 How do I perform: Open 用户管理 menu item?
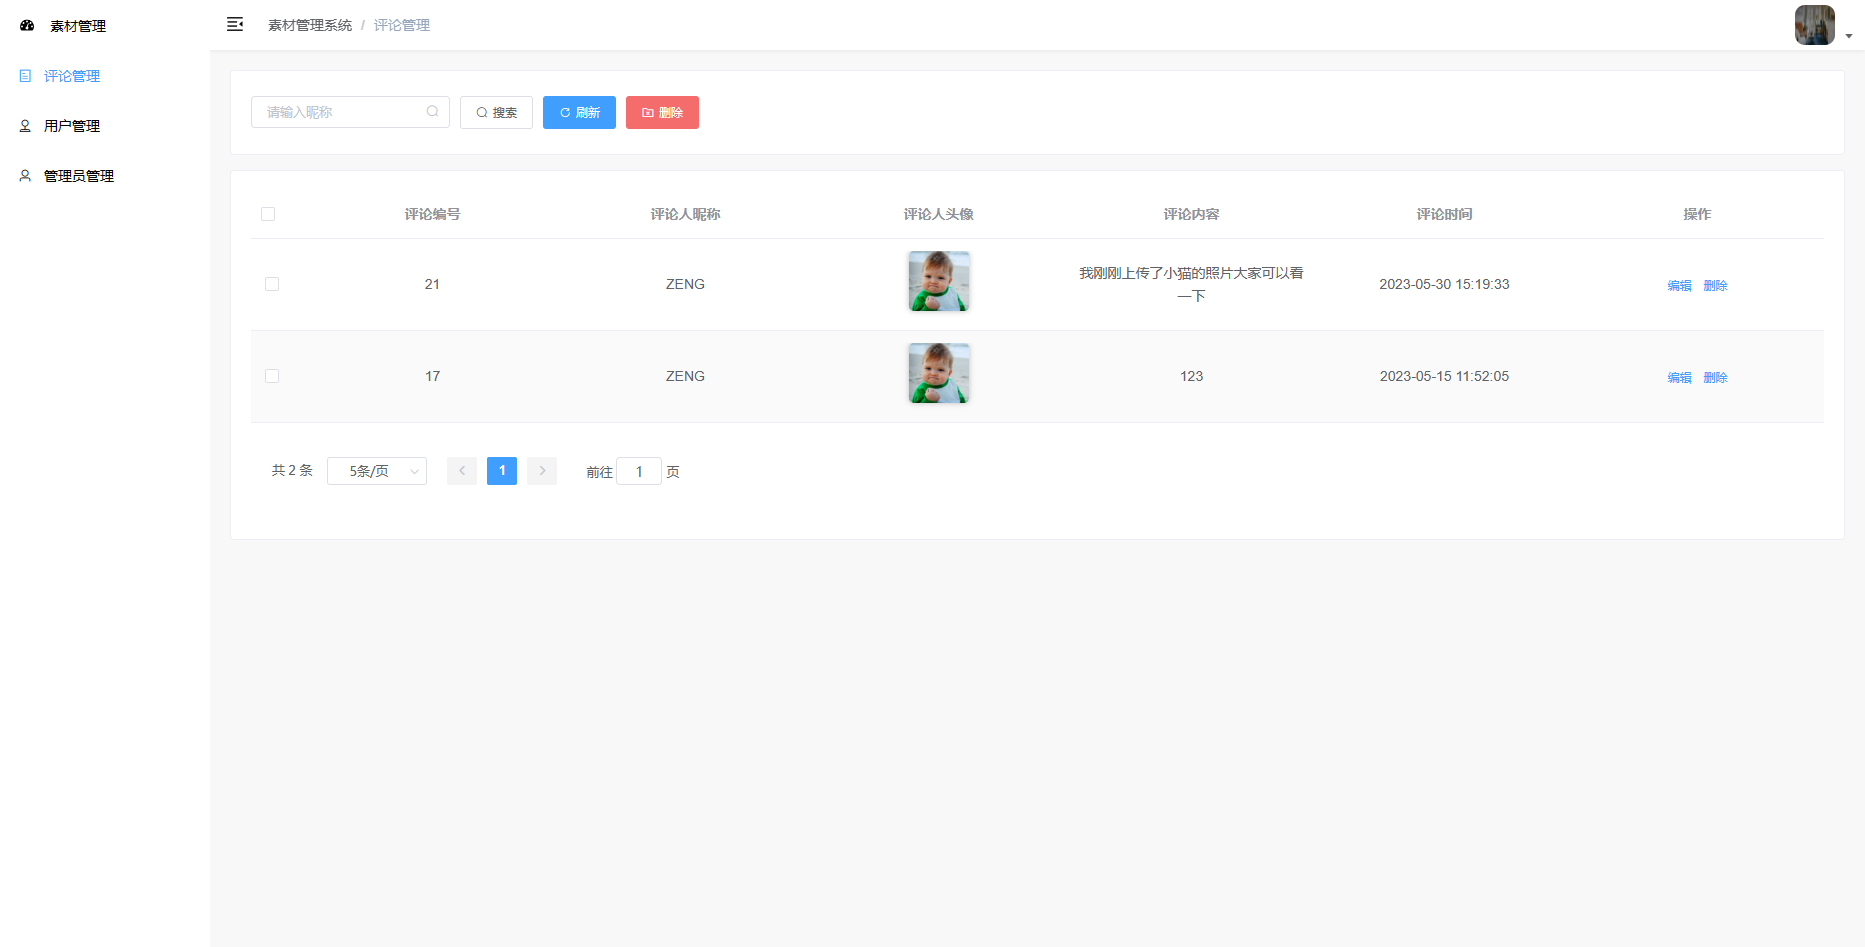[72, 126]
